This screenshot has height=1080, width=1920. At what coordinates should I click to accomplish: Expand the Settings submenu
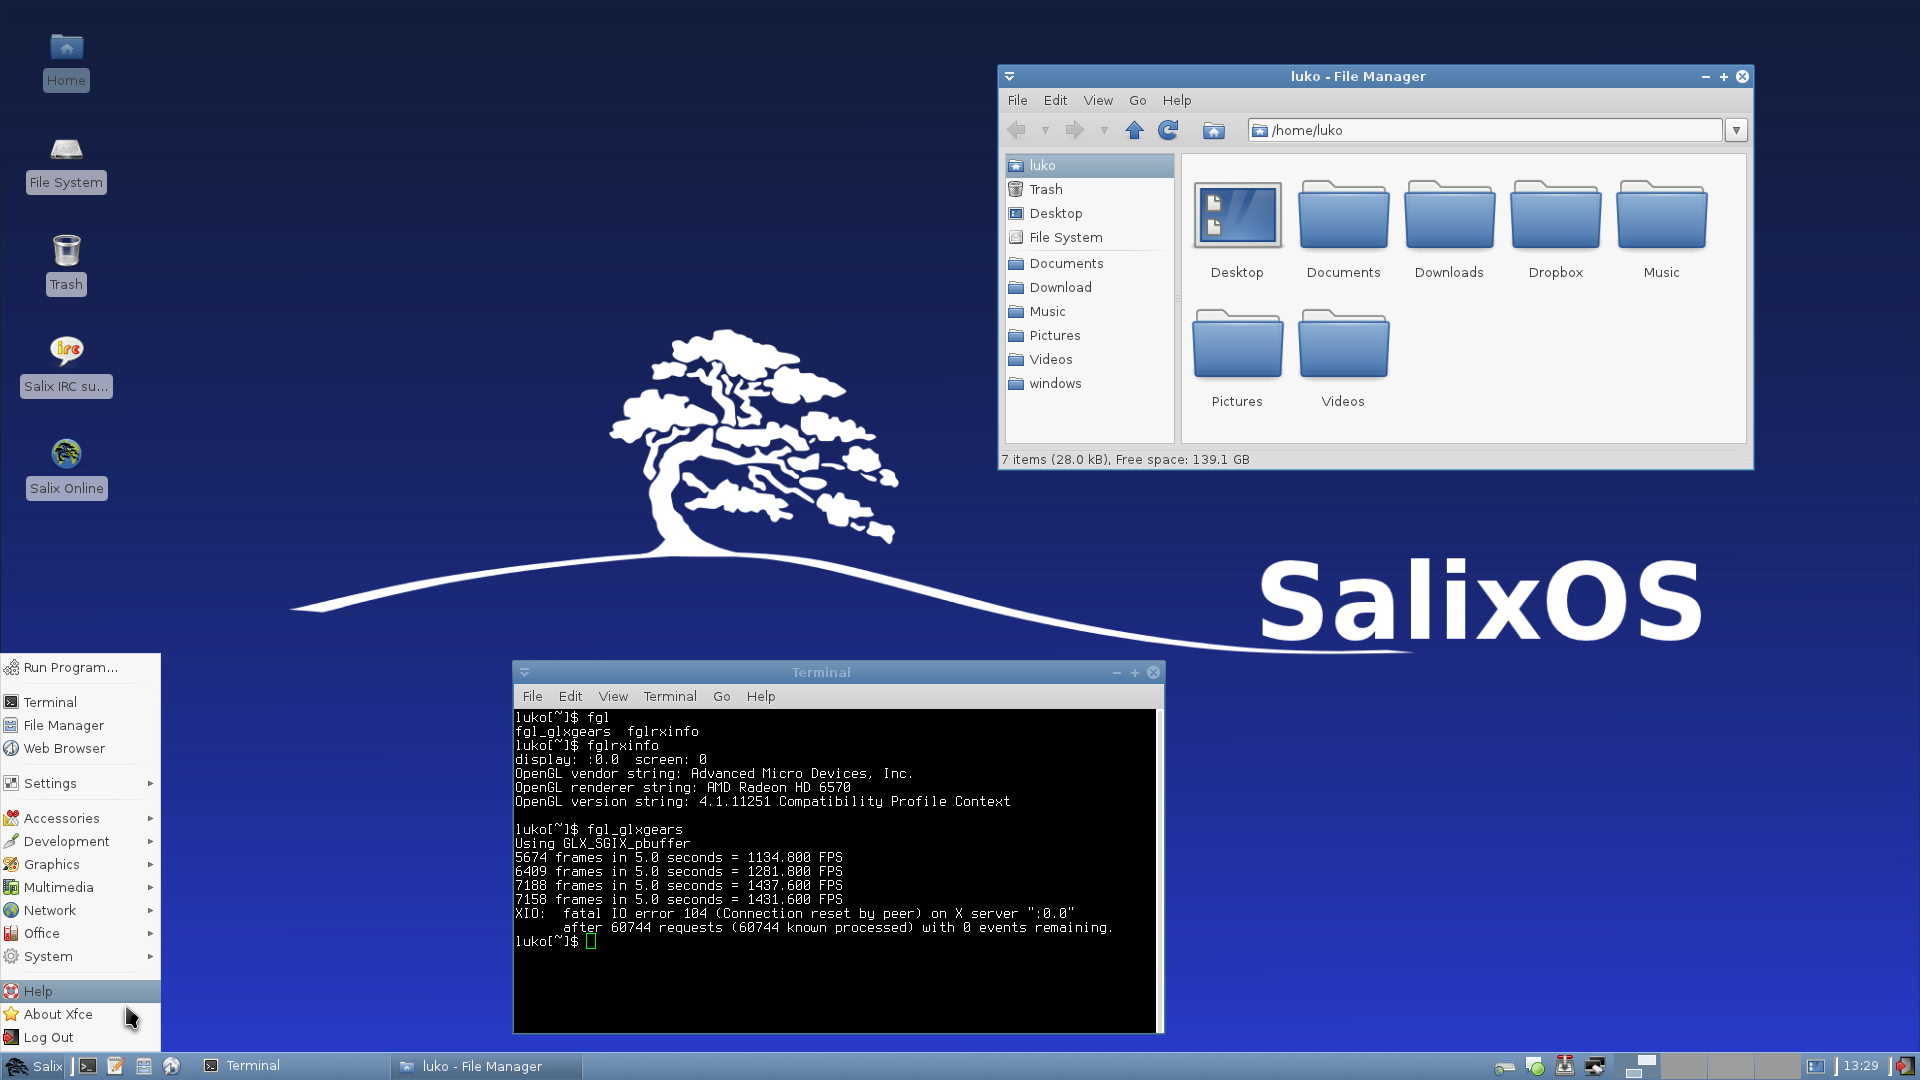coord(80,783)
